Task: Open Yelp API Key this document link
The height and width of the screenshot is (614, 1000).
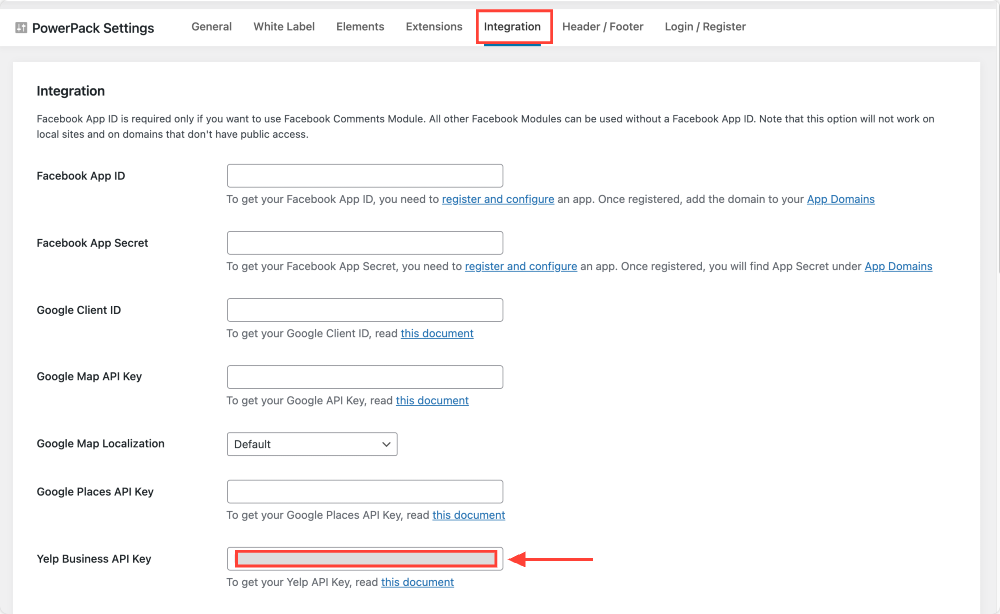Action: tap(417, 582)
